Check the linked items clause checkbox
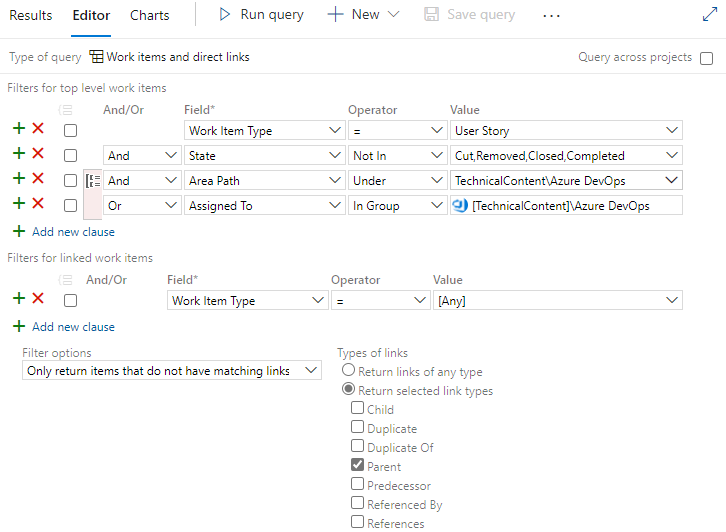The image size is (726, 532). coord(70,301)
